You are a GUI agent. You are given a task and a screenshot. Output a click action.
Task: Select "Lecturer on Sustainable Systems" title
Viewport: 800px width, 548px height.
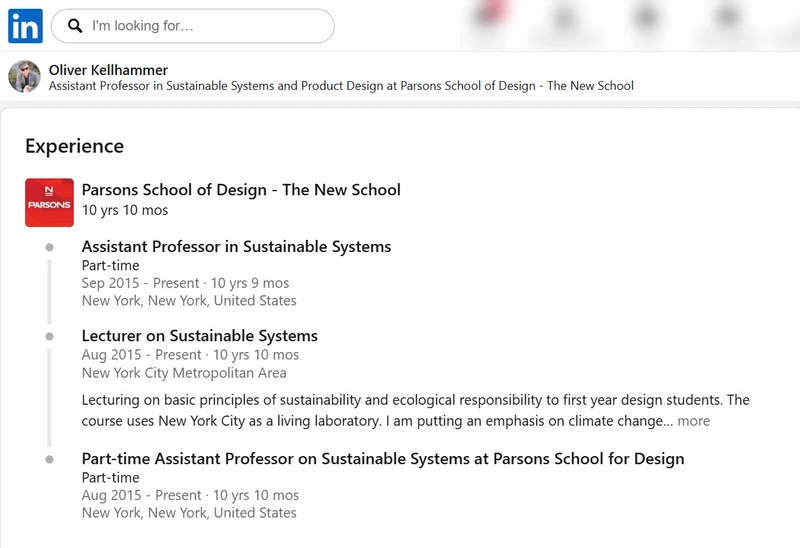tap(199, 336)
